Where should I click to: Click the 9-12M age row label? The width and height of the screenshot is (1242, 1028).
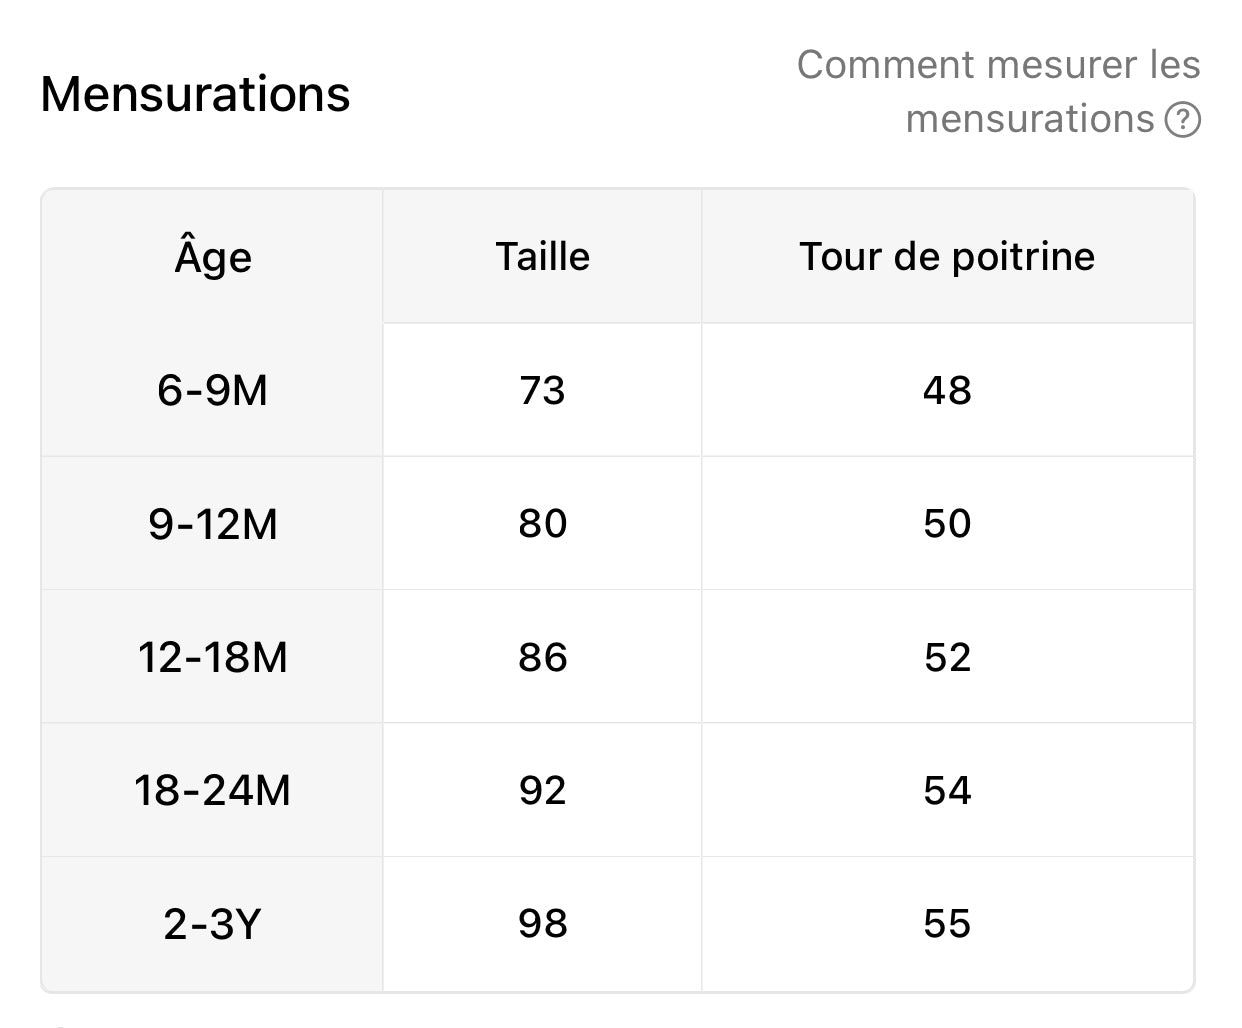213,524
